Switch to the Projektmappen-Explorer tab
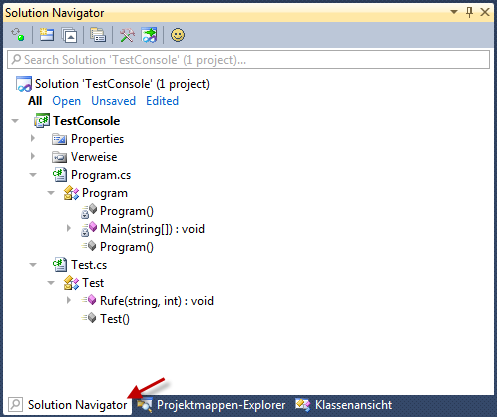The image size is (497, 417). [211, 405]
